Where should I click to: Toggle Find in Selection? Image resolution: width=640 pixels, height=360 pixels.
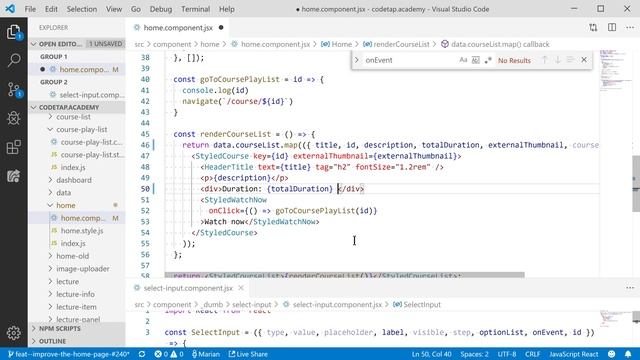coord(571,60)
